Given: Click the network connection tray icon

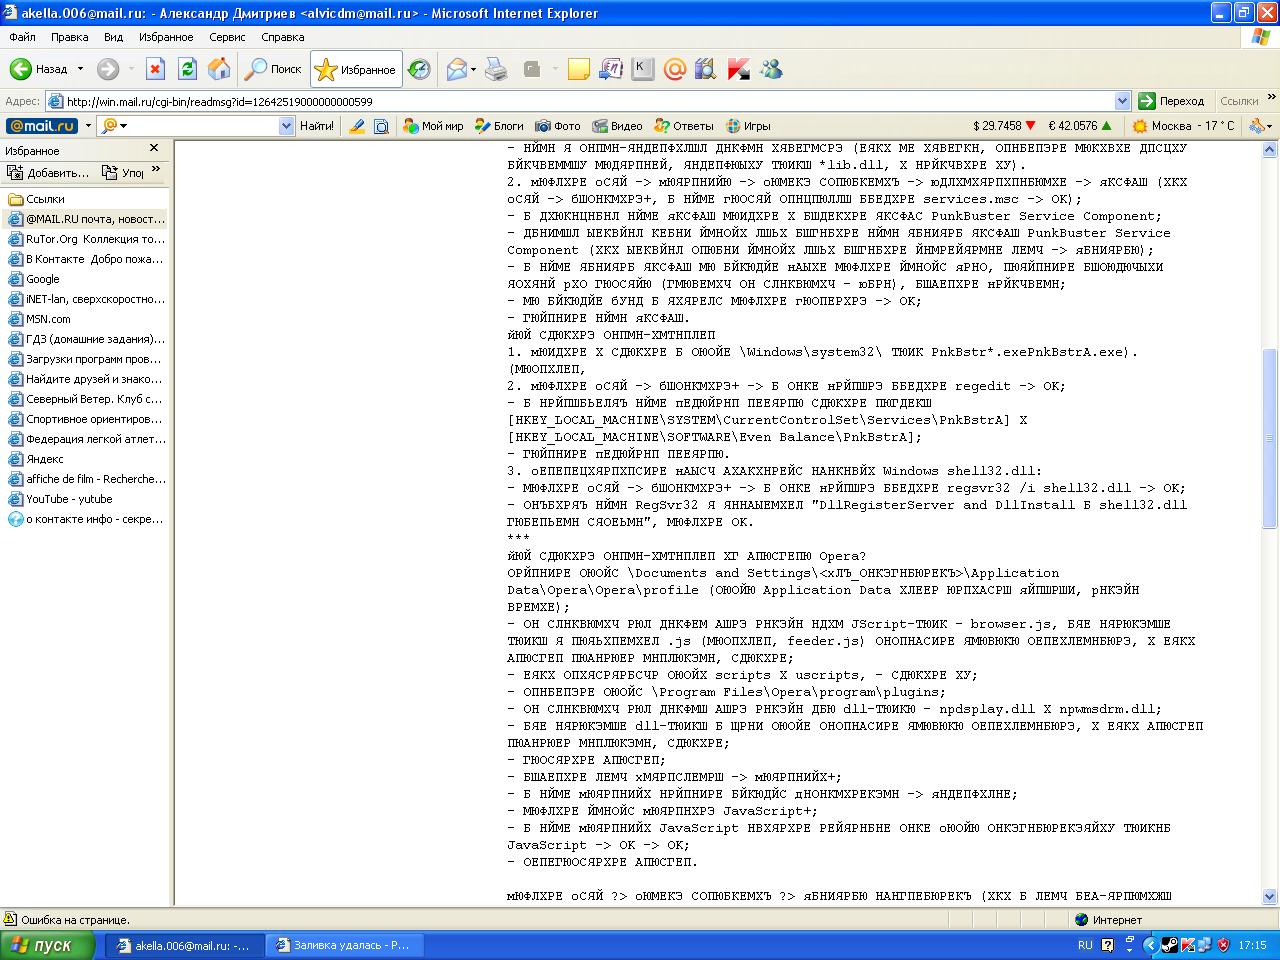Looking at the screenshot, I should click(1204, 945).
